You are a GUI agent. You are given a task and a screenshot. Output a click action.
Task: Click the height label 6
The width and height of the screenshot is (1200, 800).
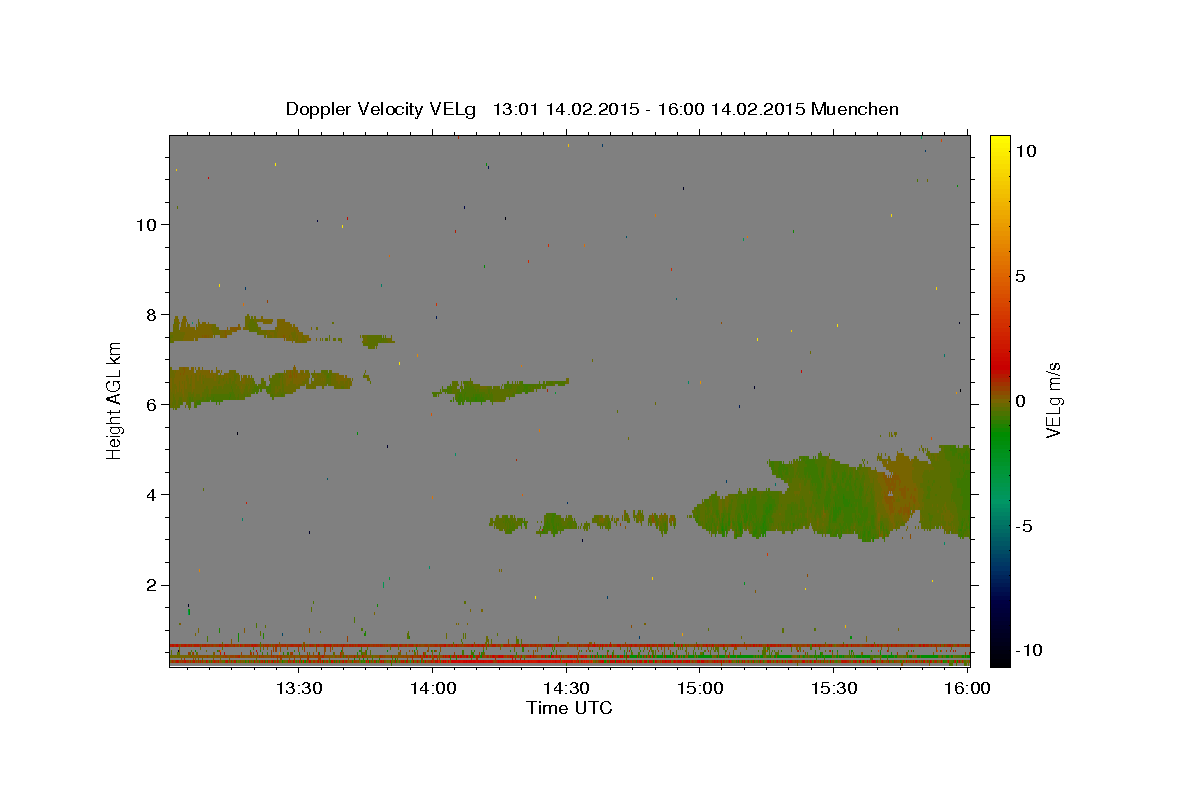coord(151,404)
